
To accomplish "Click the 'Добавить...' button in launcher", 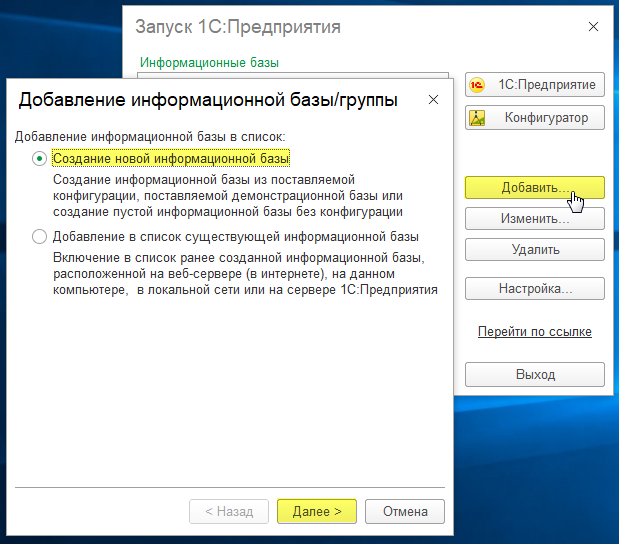I will [x=535, y=188].
